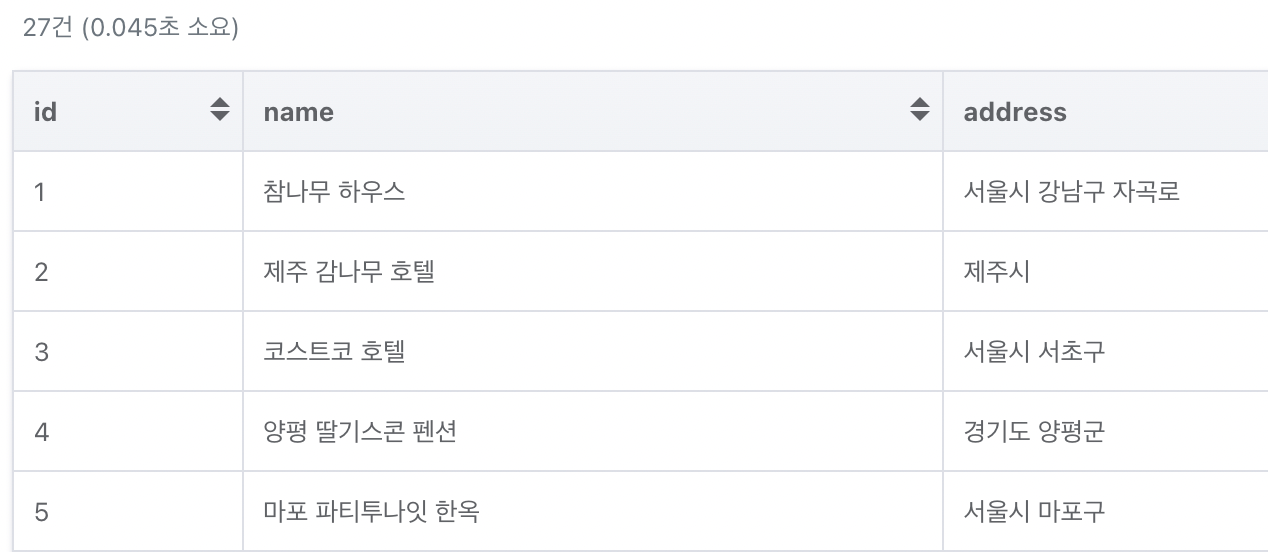The height and width of the screenshot is (552, 1268).
Task: Select the cell with id 4
Action: coord(128,431)
